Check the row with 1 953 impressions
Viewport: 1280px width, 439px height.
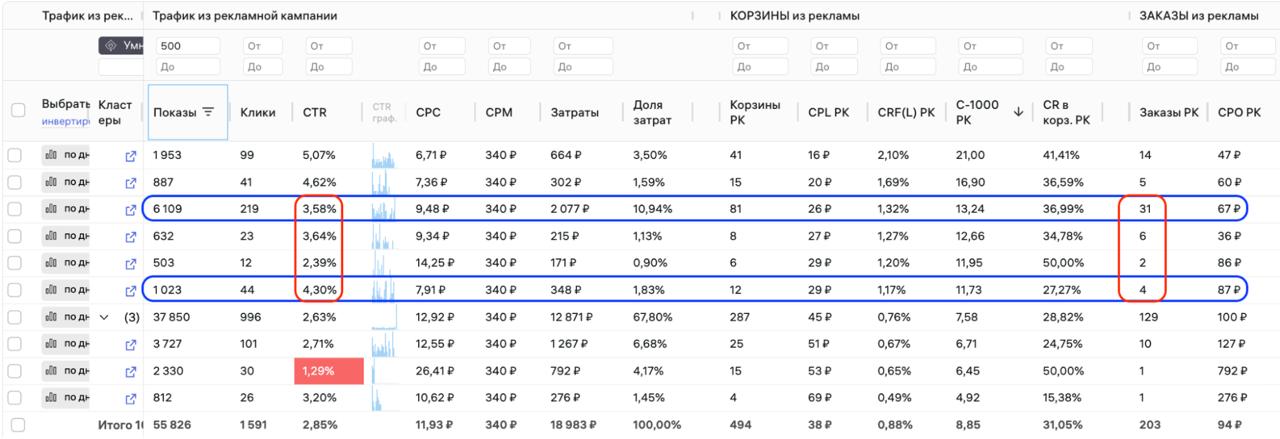(x=15, y=156)
